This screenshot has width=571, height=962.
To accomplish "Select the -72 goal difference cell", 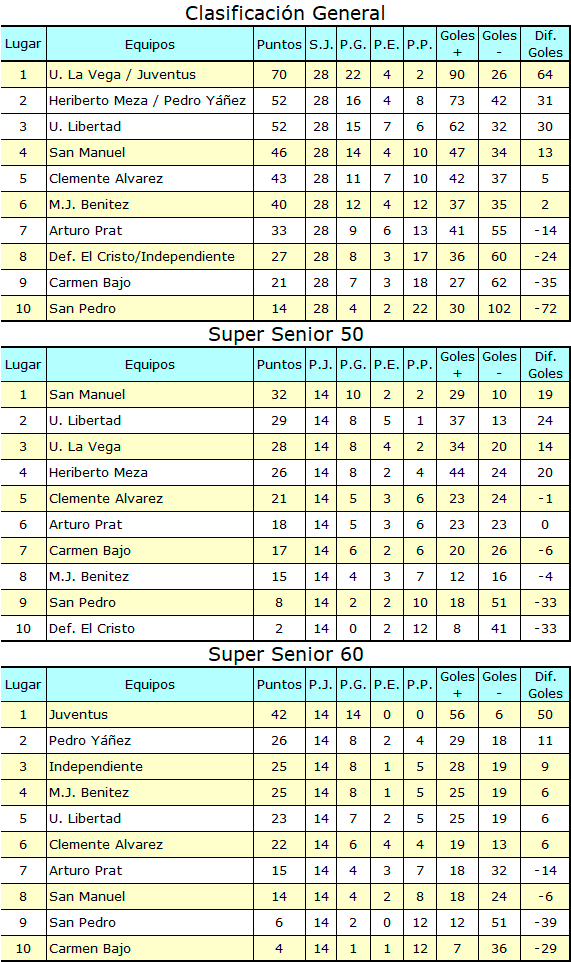I will 545,309.
